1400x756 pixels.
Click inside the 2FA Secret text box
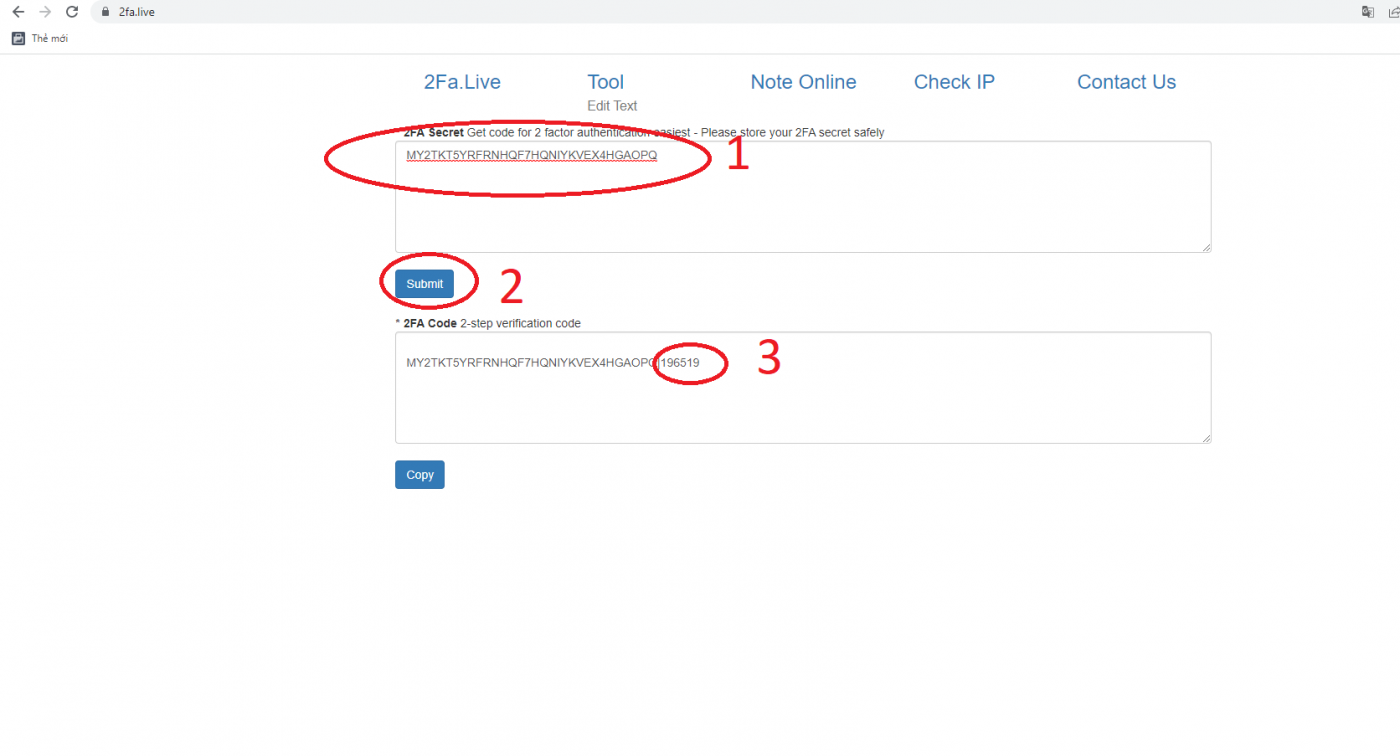(x=802, y=210)
